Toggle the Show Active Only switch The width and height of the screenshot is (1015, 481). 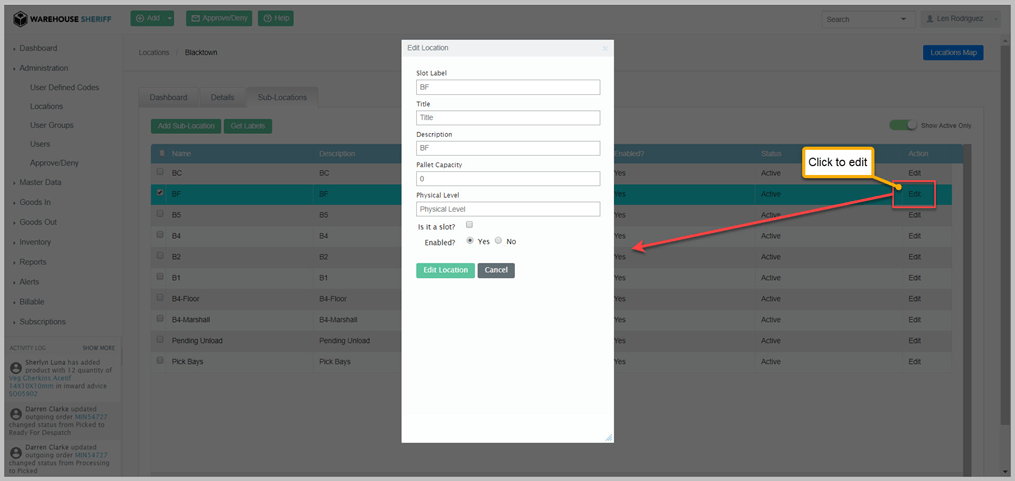tap(903, 125)
